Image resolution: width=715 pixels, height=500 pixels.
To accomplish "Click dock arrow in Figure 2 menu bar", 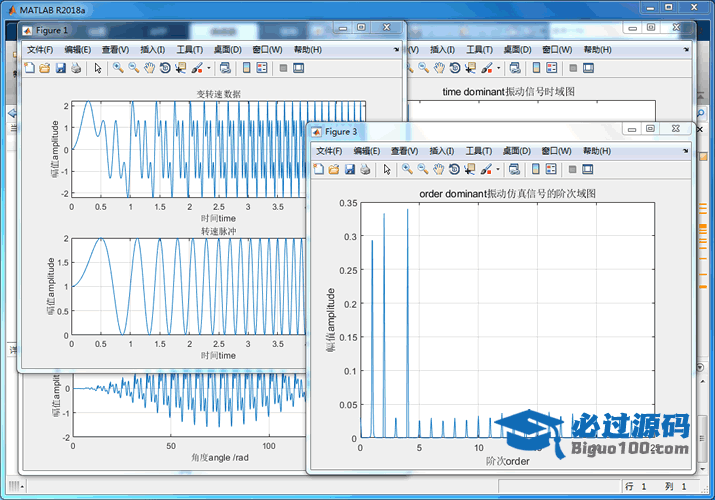I will coord(686,49).
